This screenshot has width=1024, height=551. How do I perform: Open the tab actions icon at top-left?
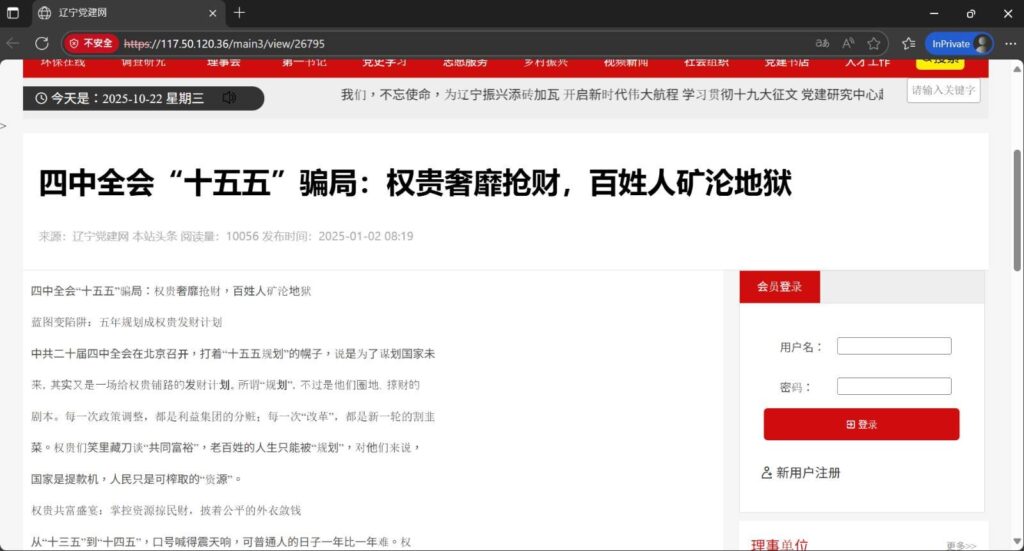tap(13, 13)
